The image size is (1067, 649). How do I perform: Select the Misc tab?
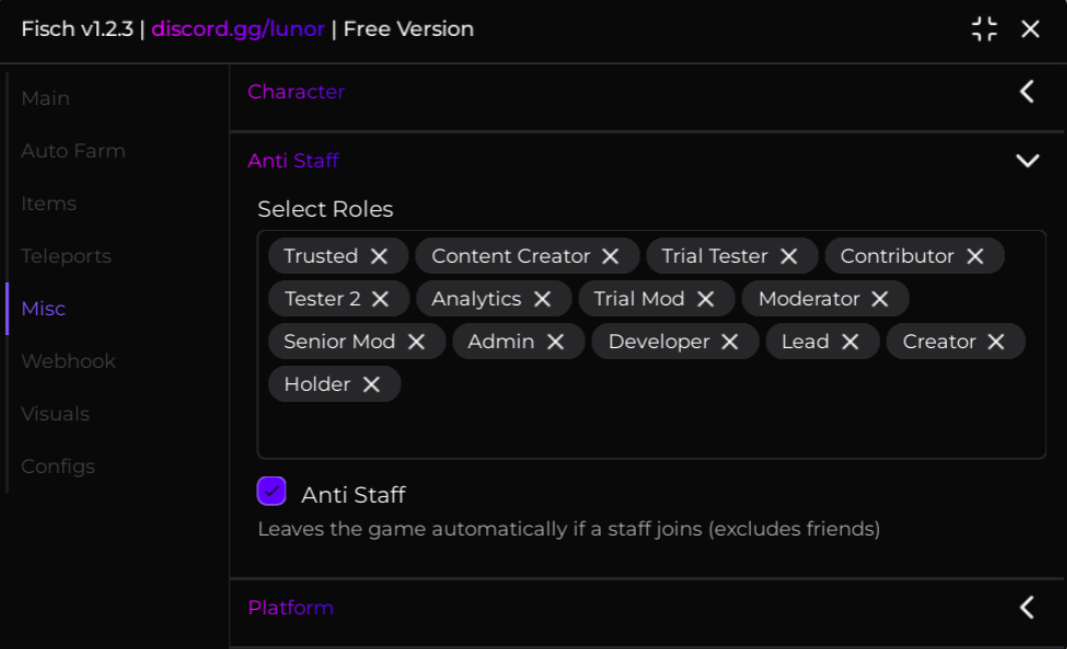(44, 308)
